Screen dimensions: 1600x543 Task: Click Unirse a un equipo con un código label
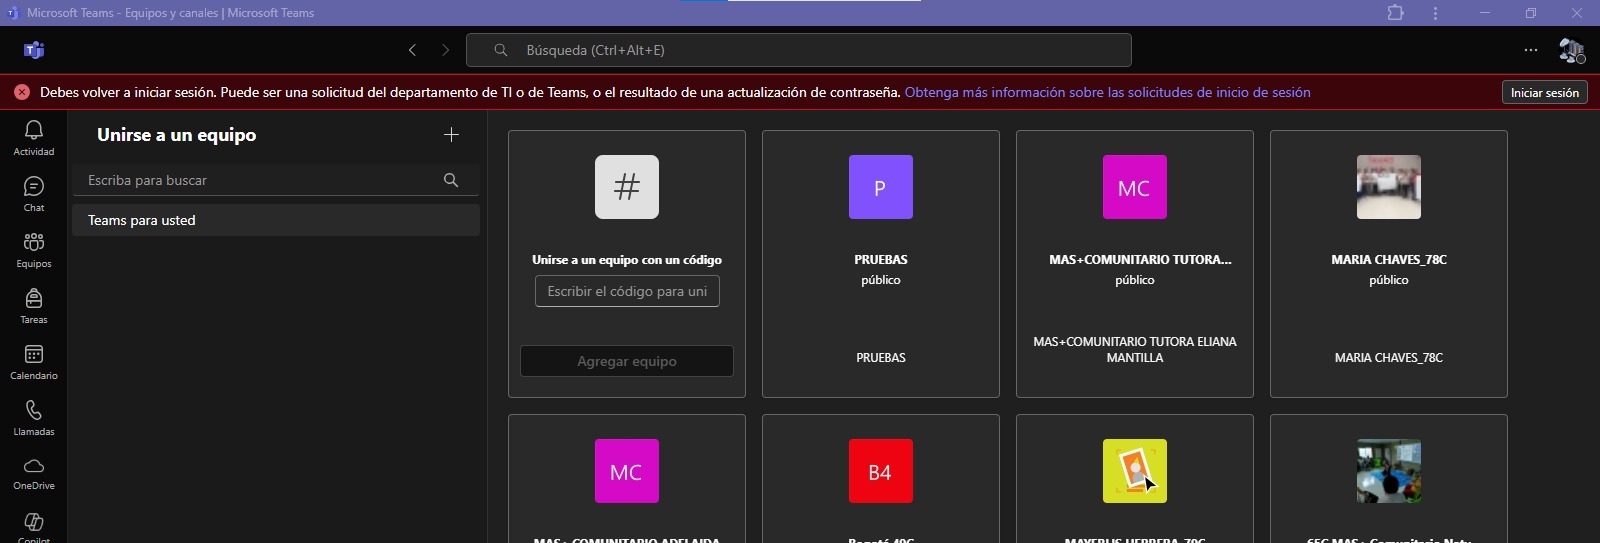(627, 259)
